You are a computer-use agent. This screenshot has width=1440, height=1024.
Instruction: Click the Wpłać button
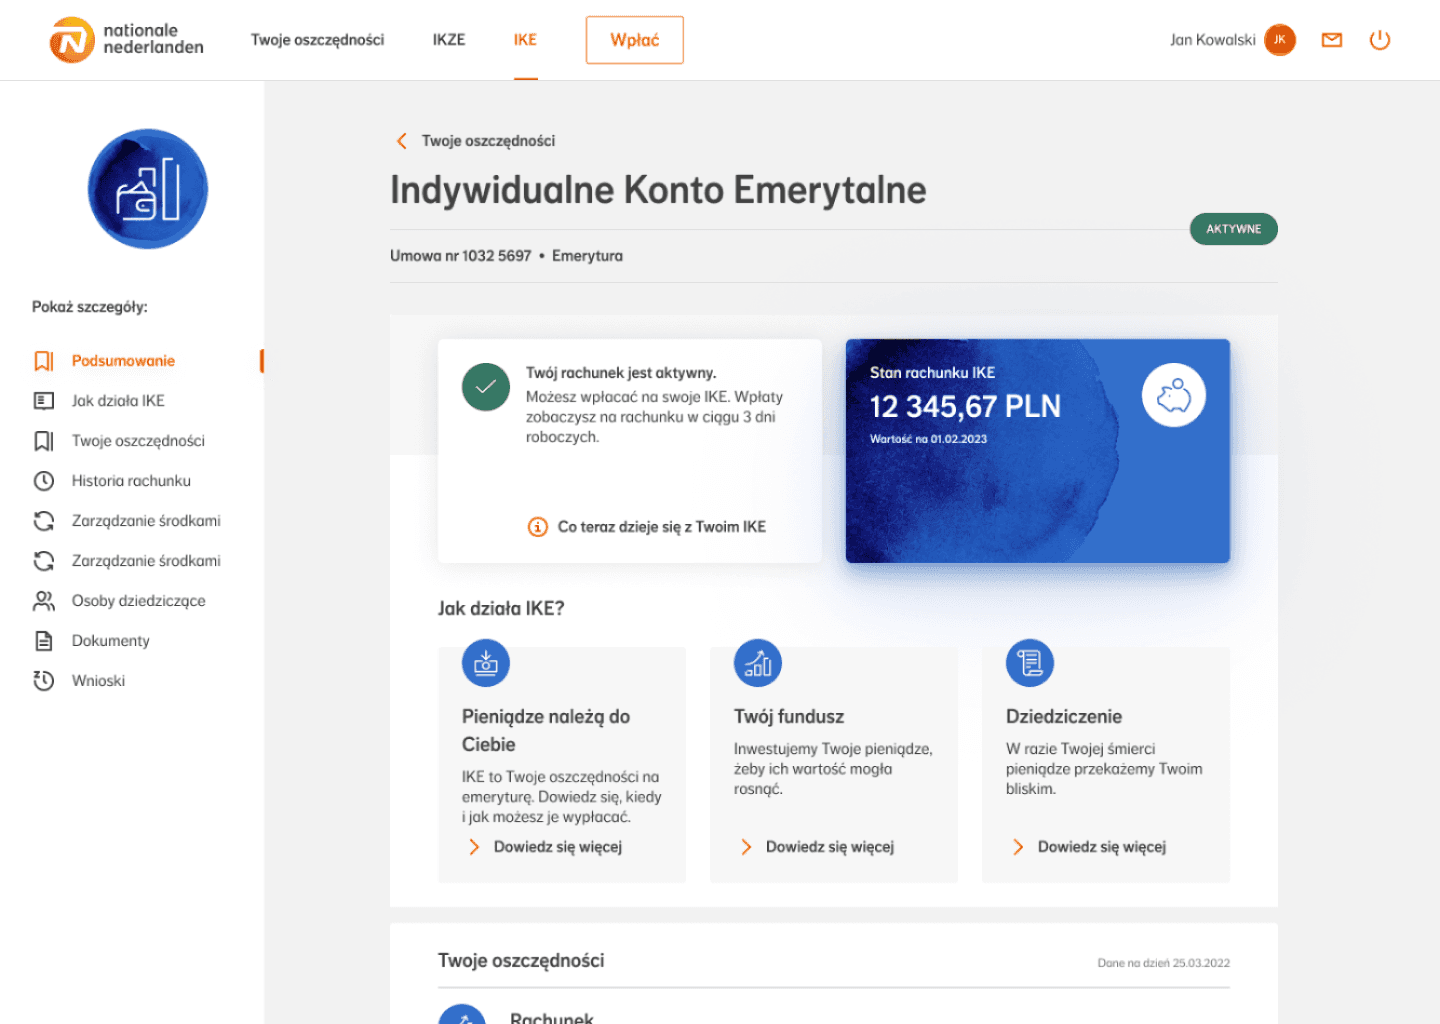coord(635,40)
